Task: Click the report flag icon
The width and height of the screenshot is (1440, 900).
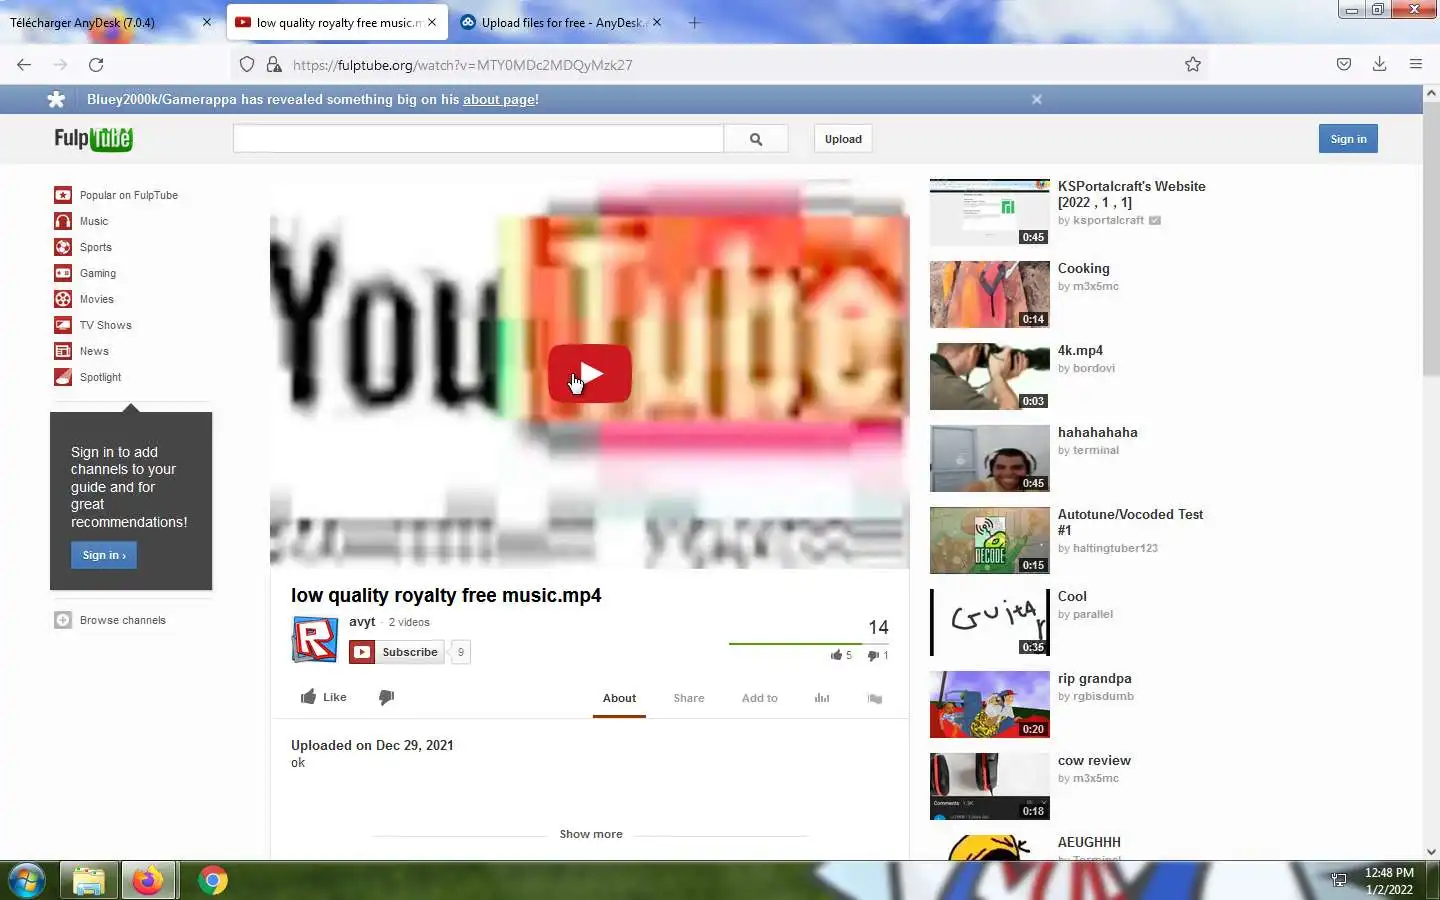Action: (875, 698)
